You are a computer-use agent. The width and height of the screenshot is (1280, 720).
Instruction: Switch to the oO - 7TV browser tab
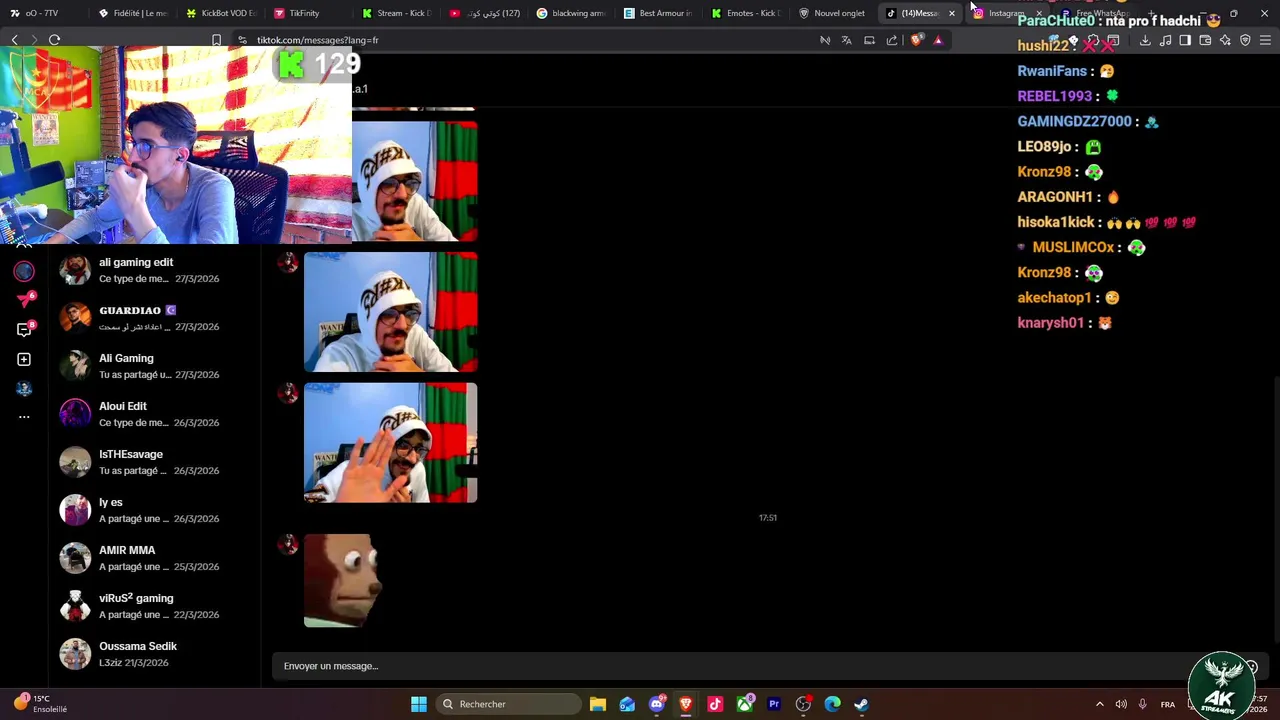[46, 13]
